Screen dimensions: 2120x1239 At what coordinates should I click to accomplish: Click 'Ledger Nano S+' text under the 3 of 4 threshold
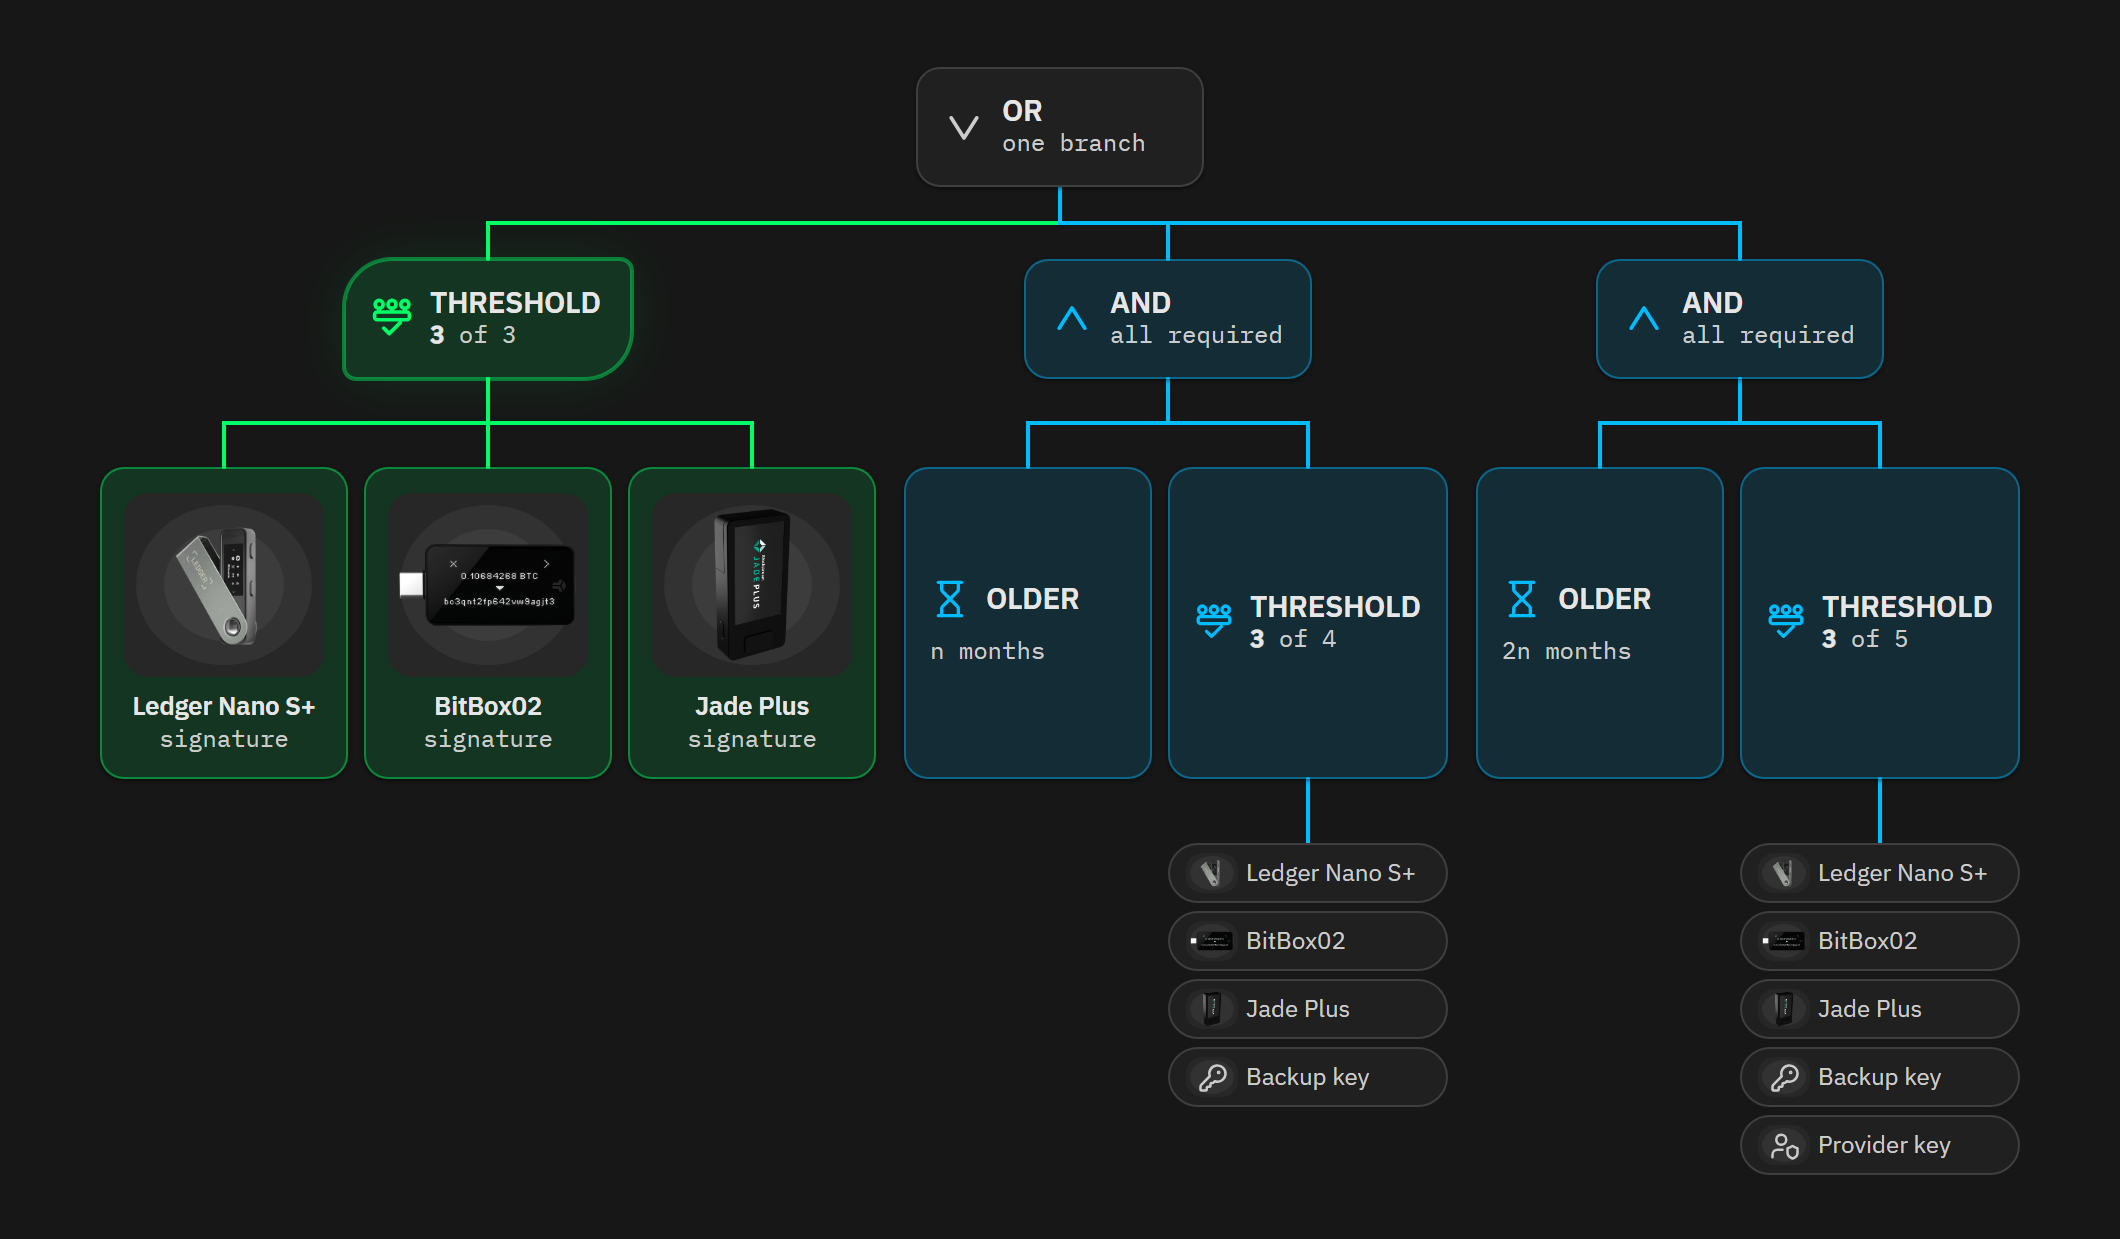1330,873
